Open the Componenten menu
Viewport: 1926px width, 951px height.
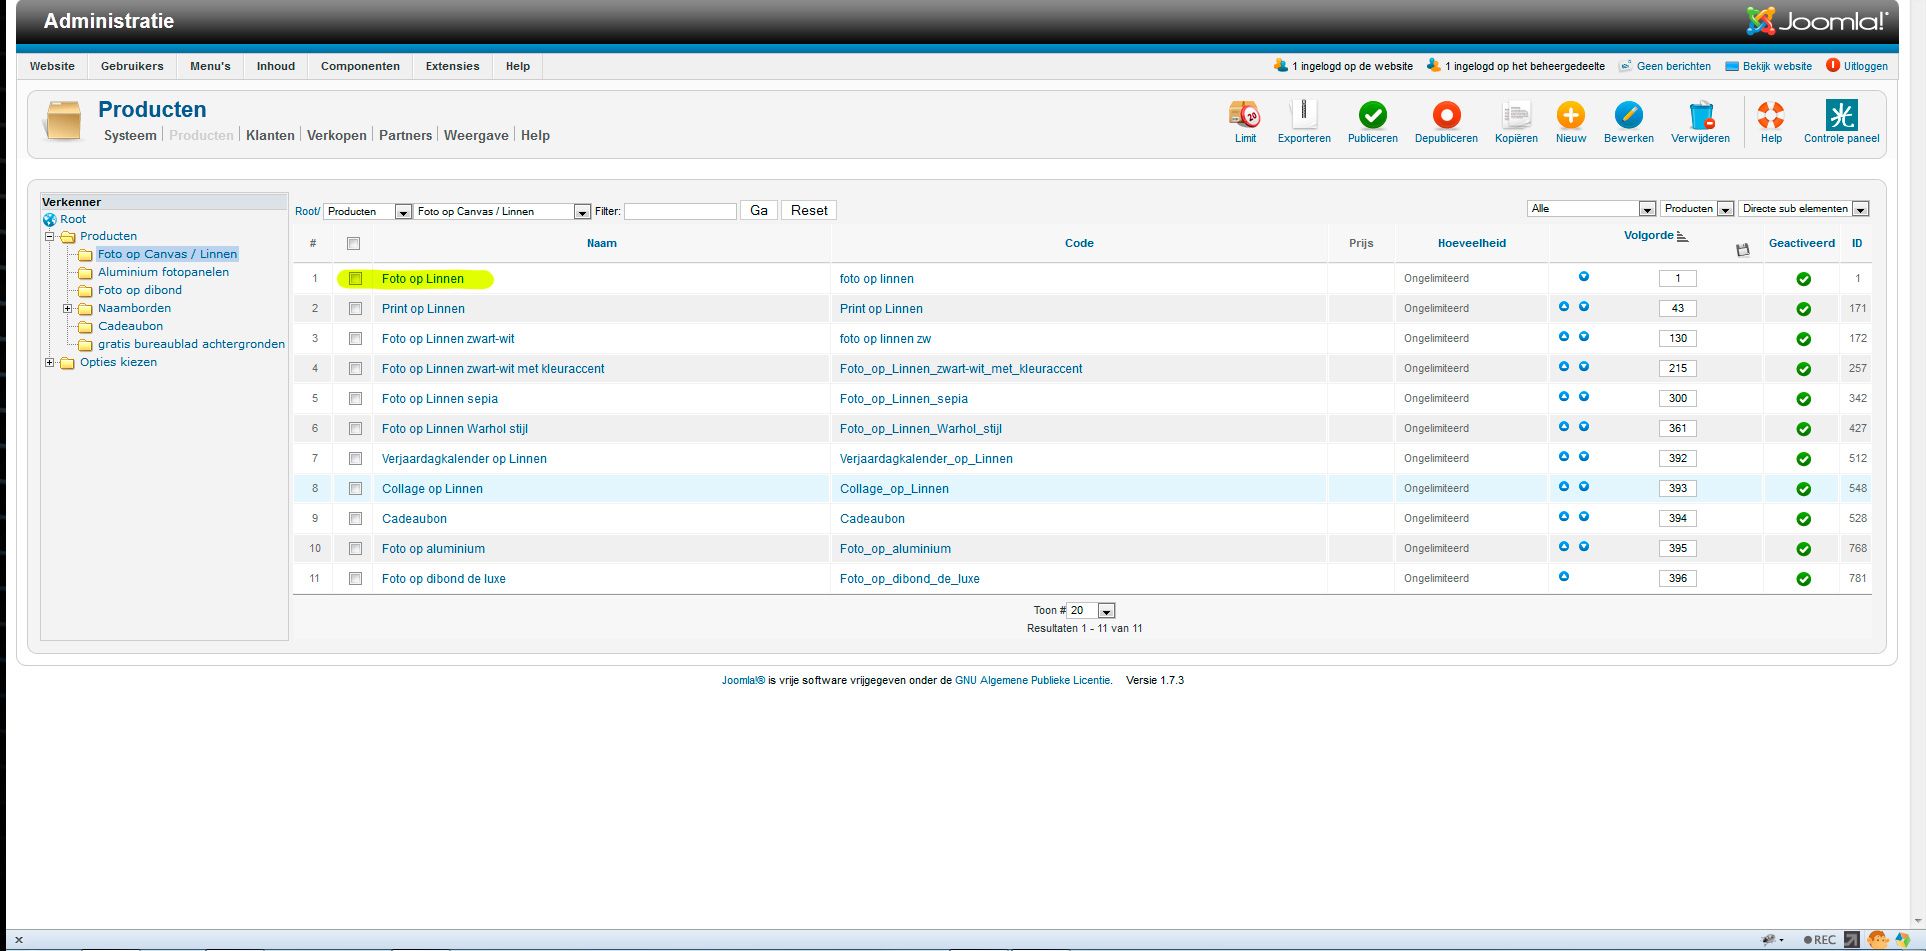pyautogui.click(x=360, y=67)
